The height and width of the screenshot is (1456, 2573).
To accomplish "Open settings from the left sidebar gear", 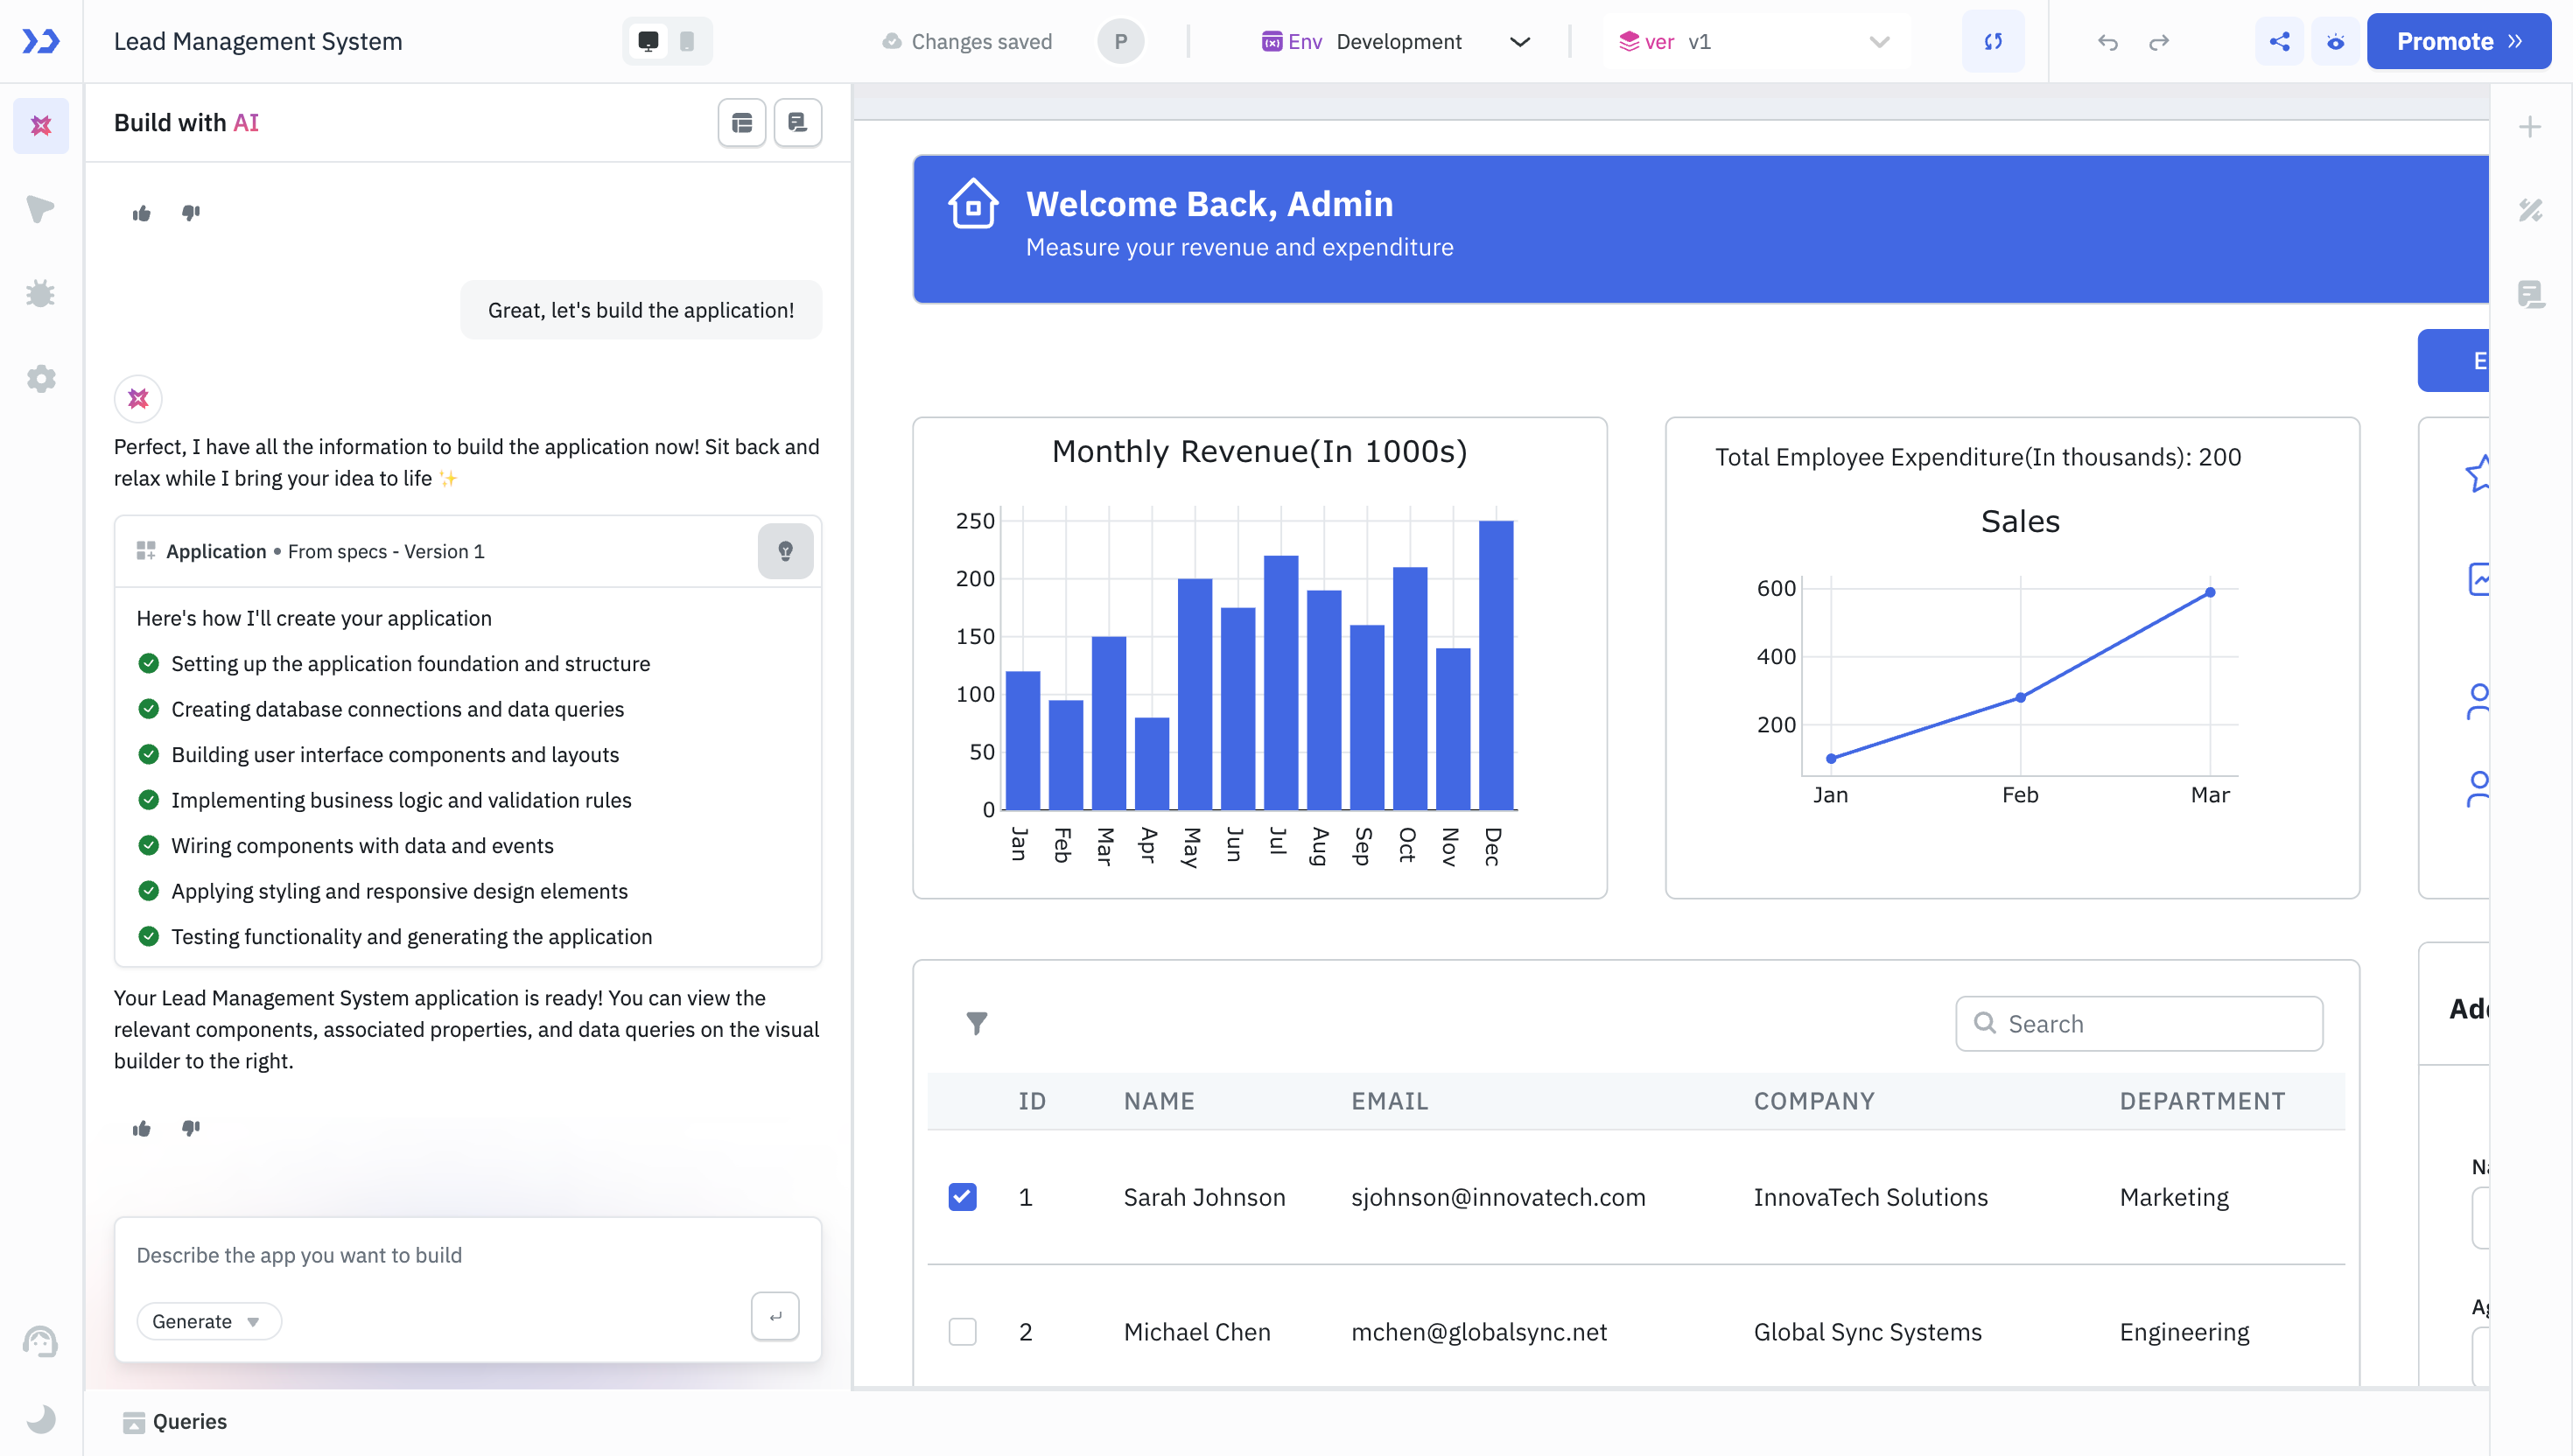I will (x=41, y=378).
